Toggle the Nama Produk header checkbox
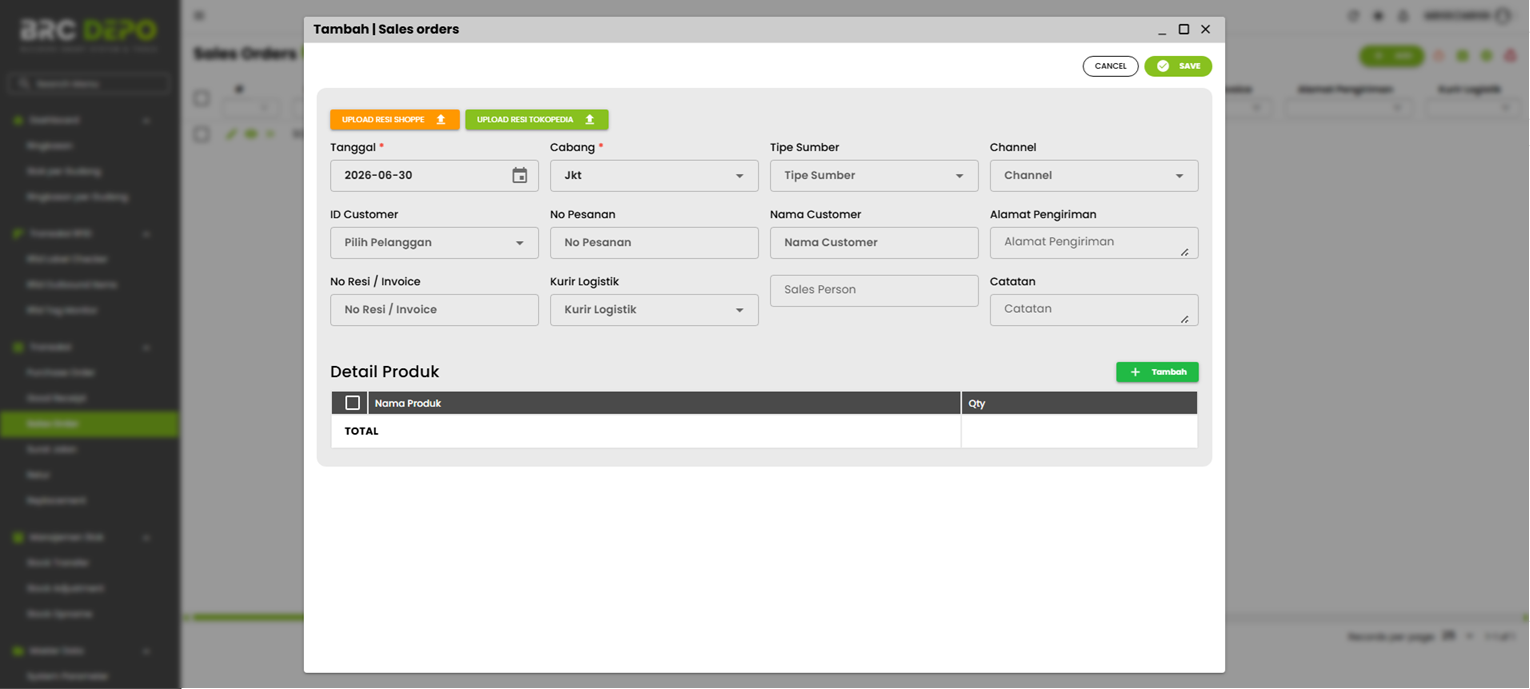1530x689 pixels. 352,403
